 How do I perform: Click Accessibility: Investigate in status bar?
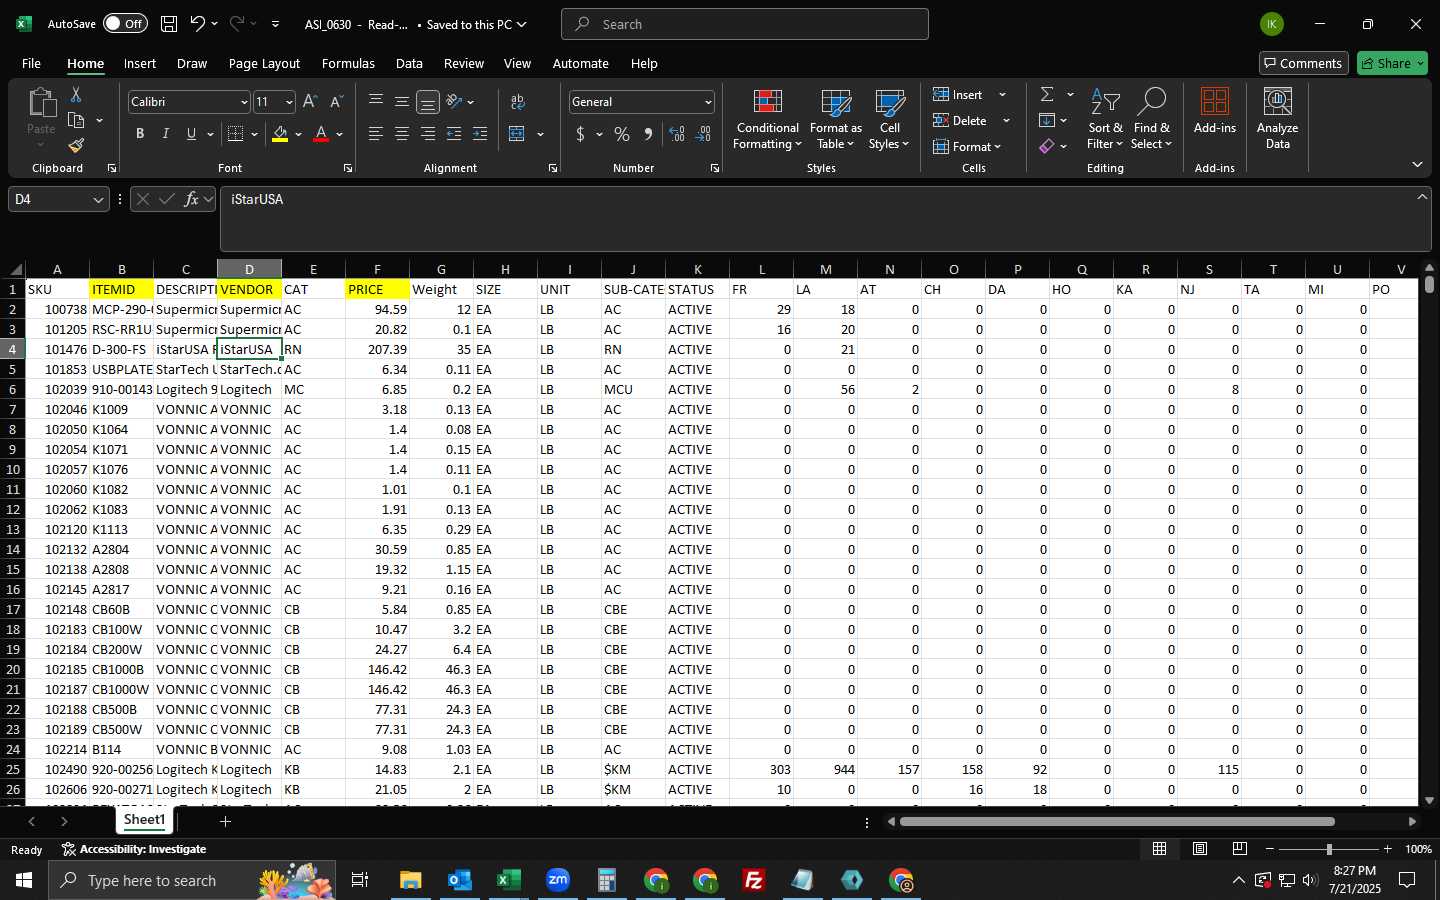tap(134, 849)
